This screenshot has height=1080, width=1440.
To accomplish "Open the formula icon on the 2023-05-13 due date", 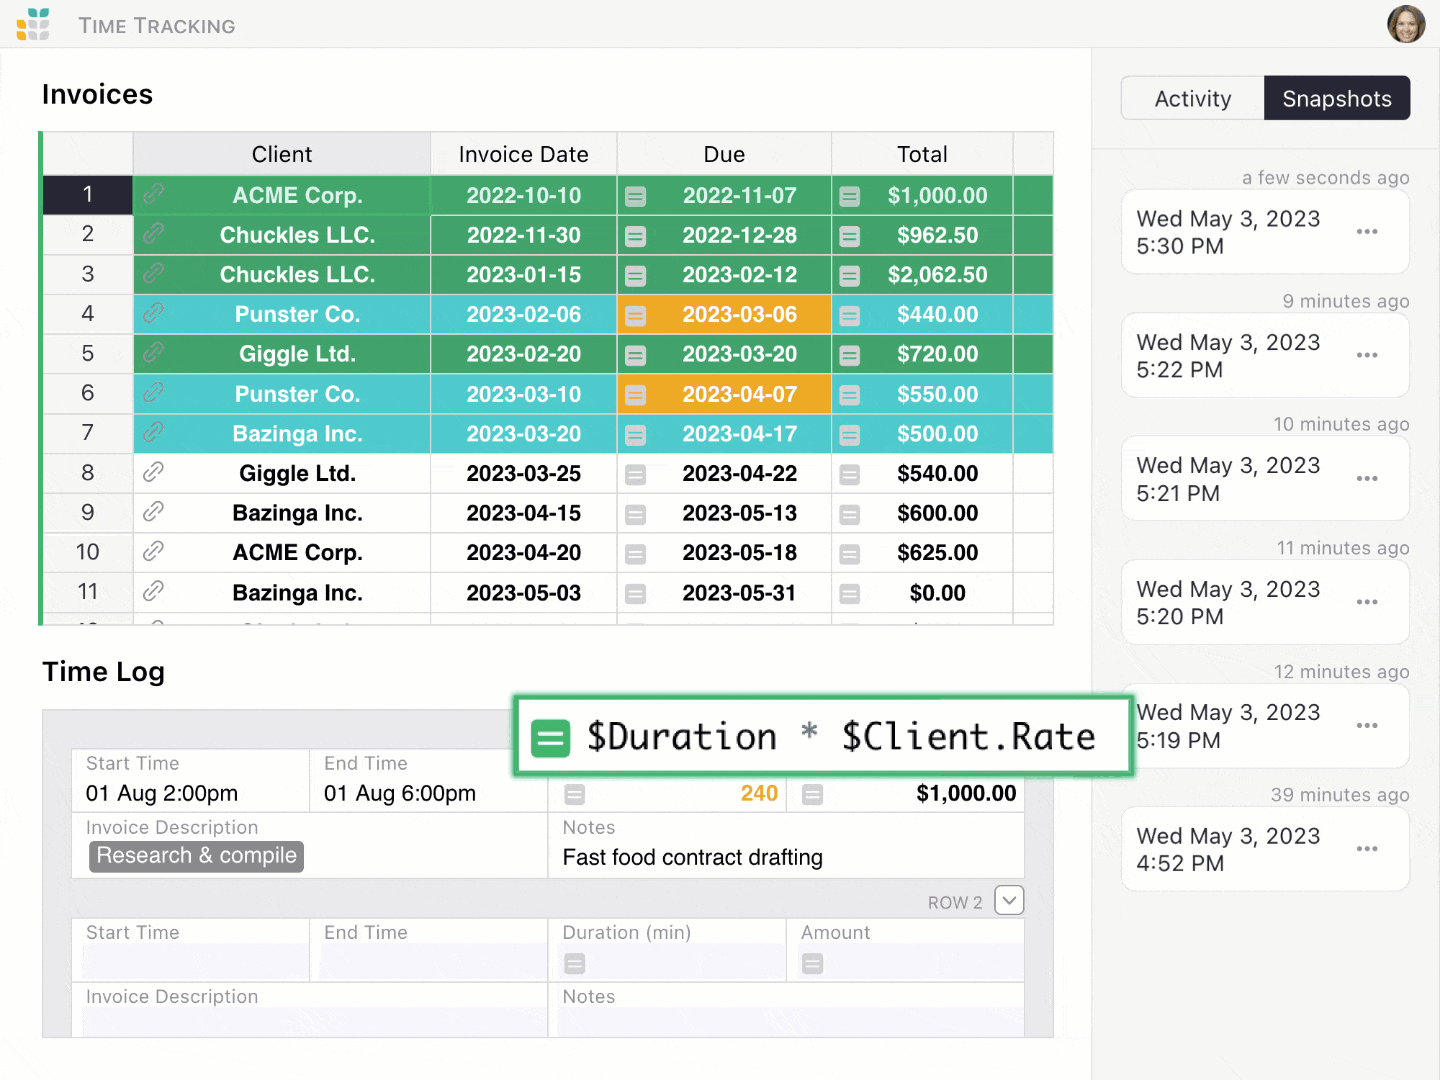I will point(636,513).
